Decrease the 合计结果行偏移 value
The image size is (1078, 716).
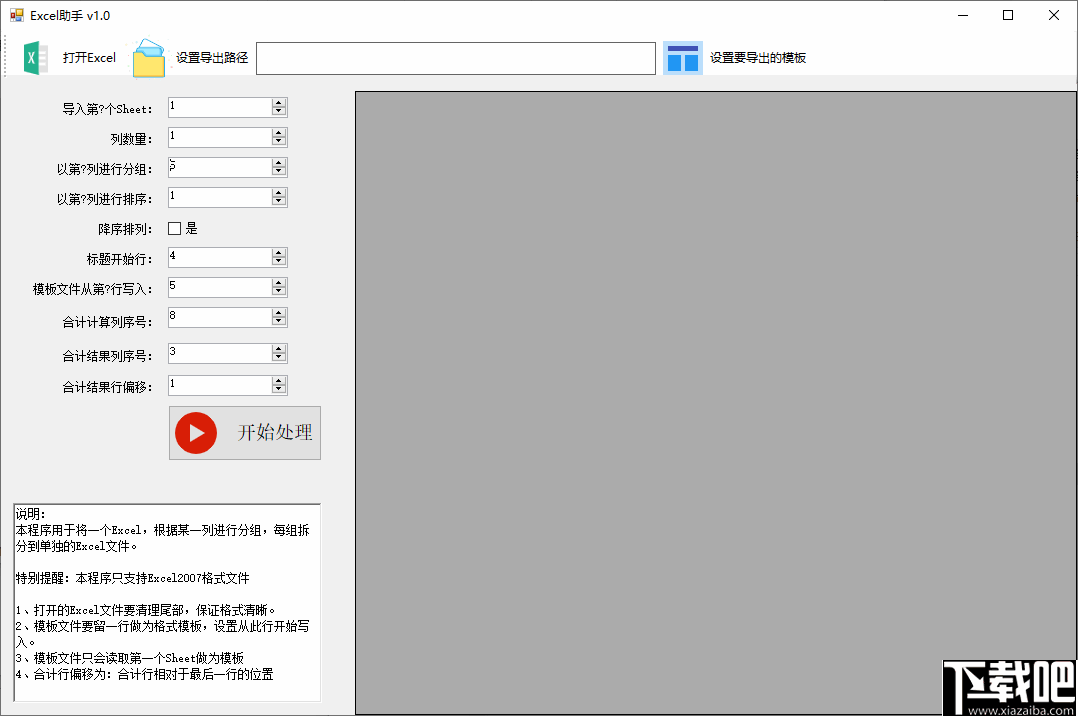(x=279, y=389)
